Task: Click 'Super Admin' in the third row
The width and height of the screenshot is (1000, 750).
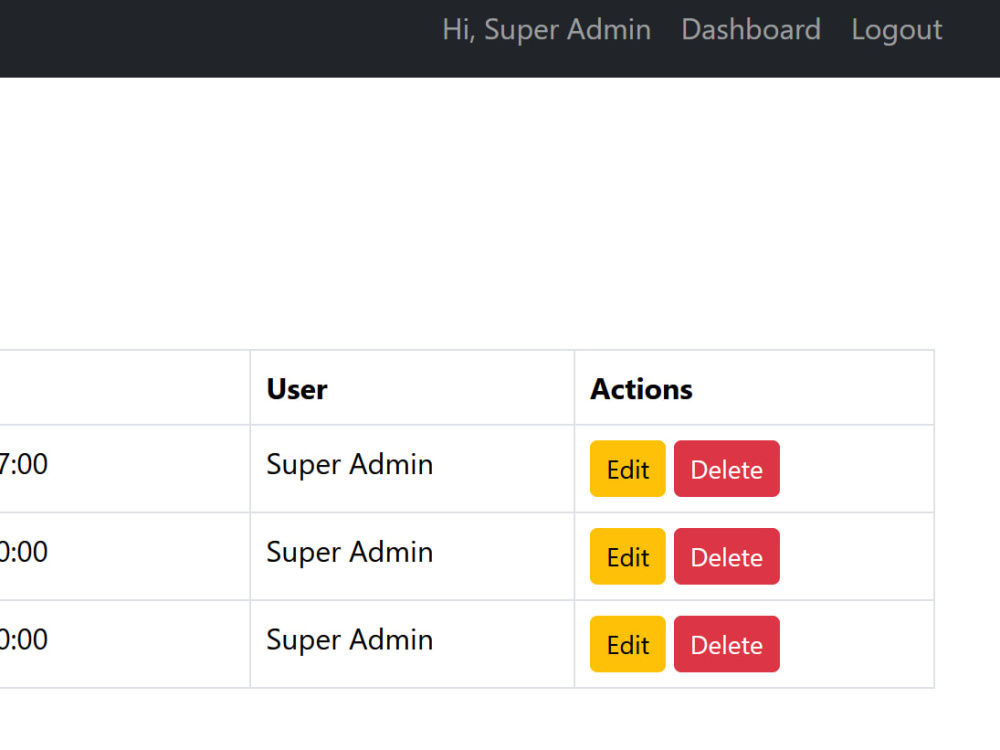Action: pos(349,640)
